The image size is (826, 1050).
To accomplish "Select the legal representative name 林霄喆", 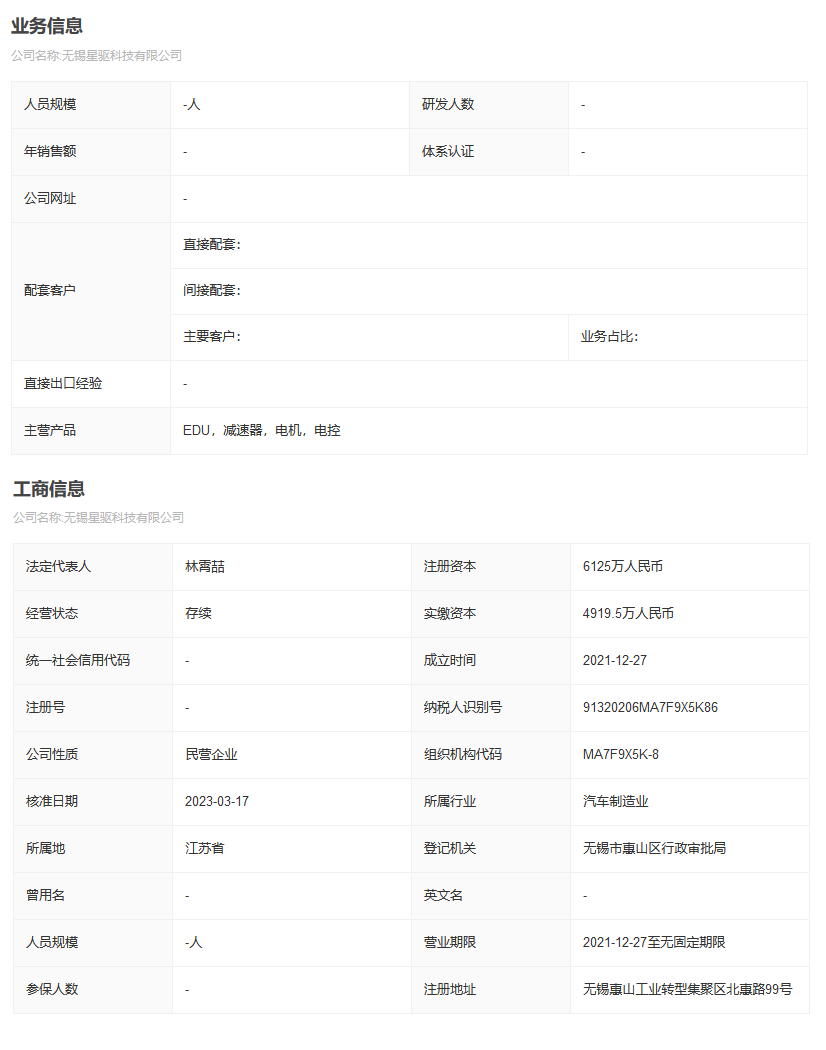I will coord(205,567).
